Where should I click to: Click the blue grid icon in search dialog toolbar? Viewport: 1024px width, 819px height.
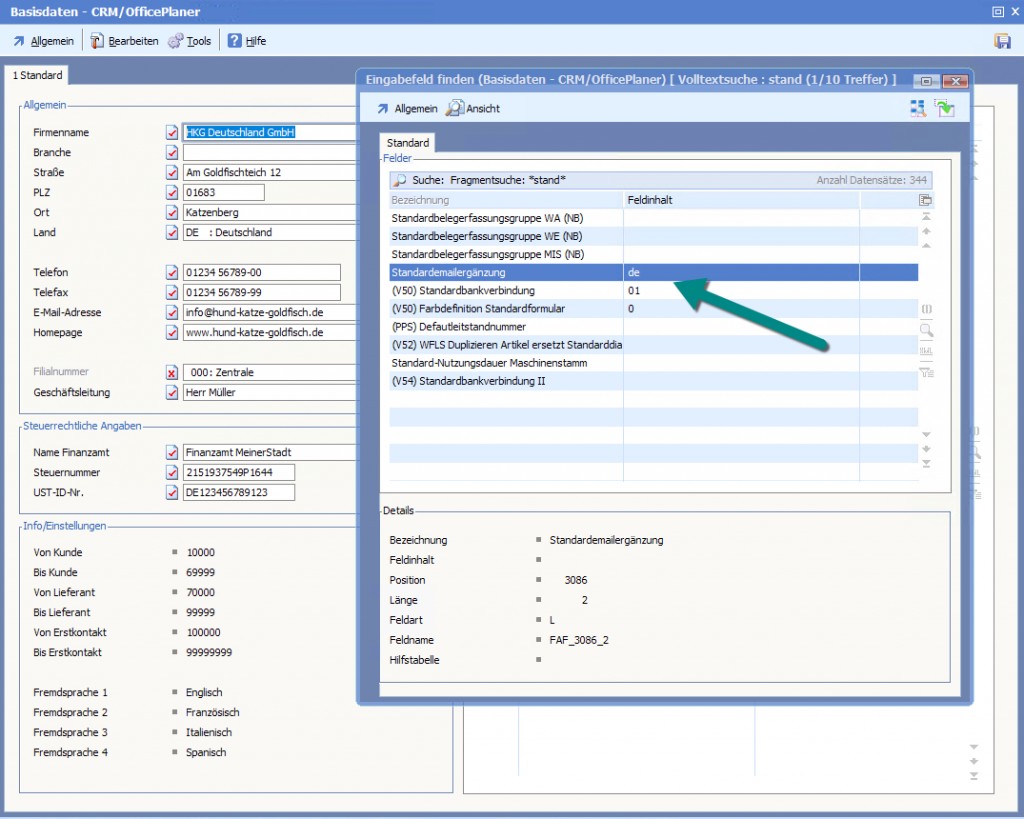click(918, 108)
